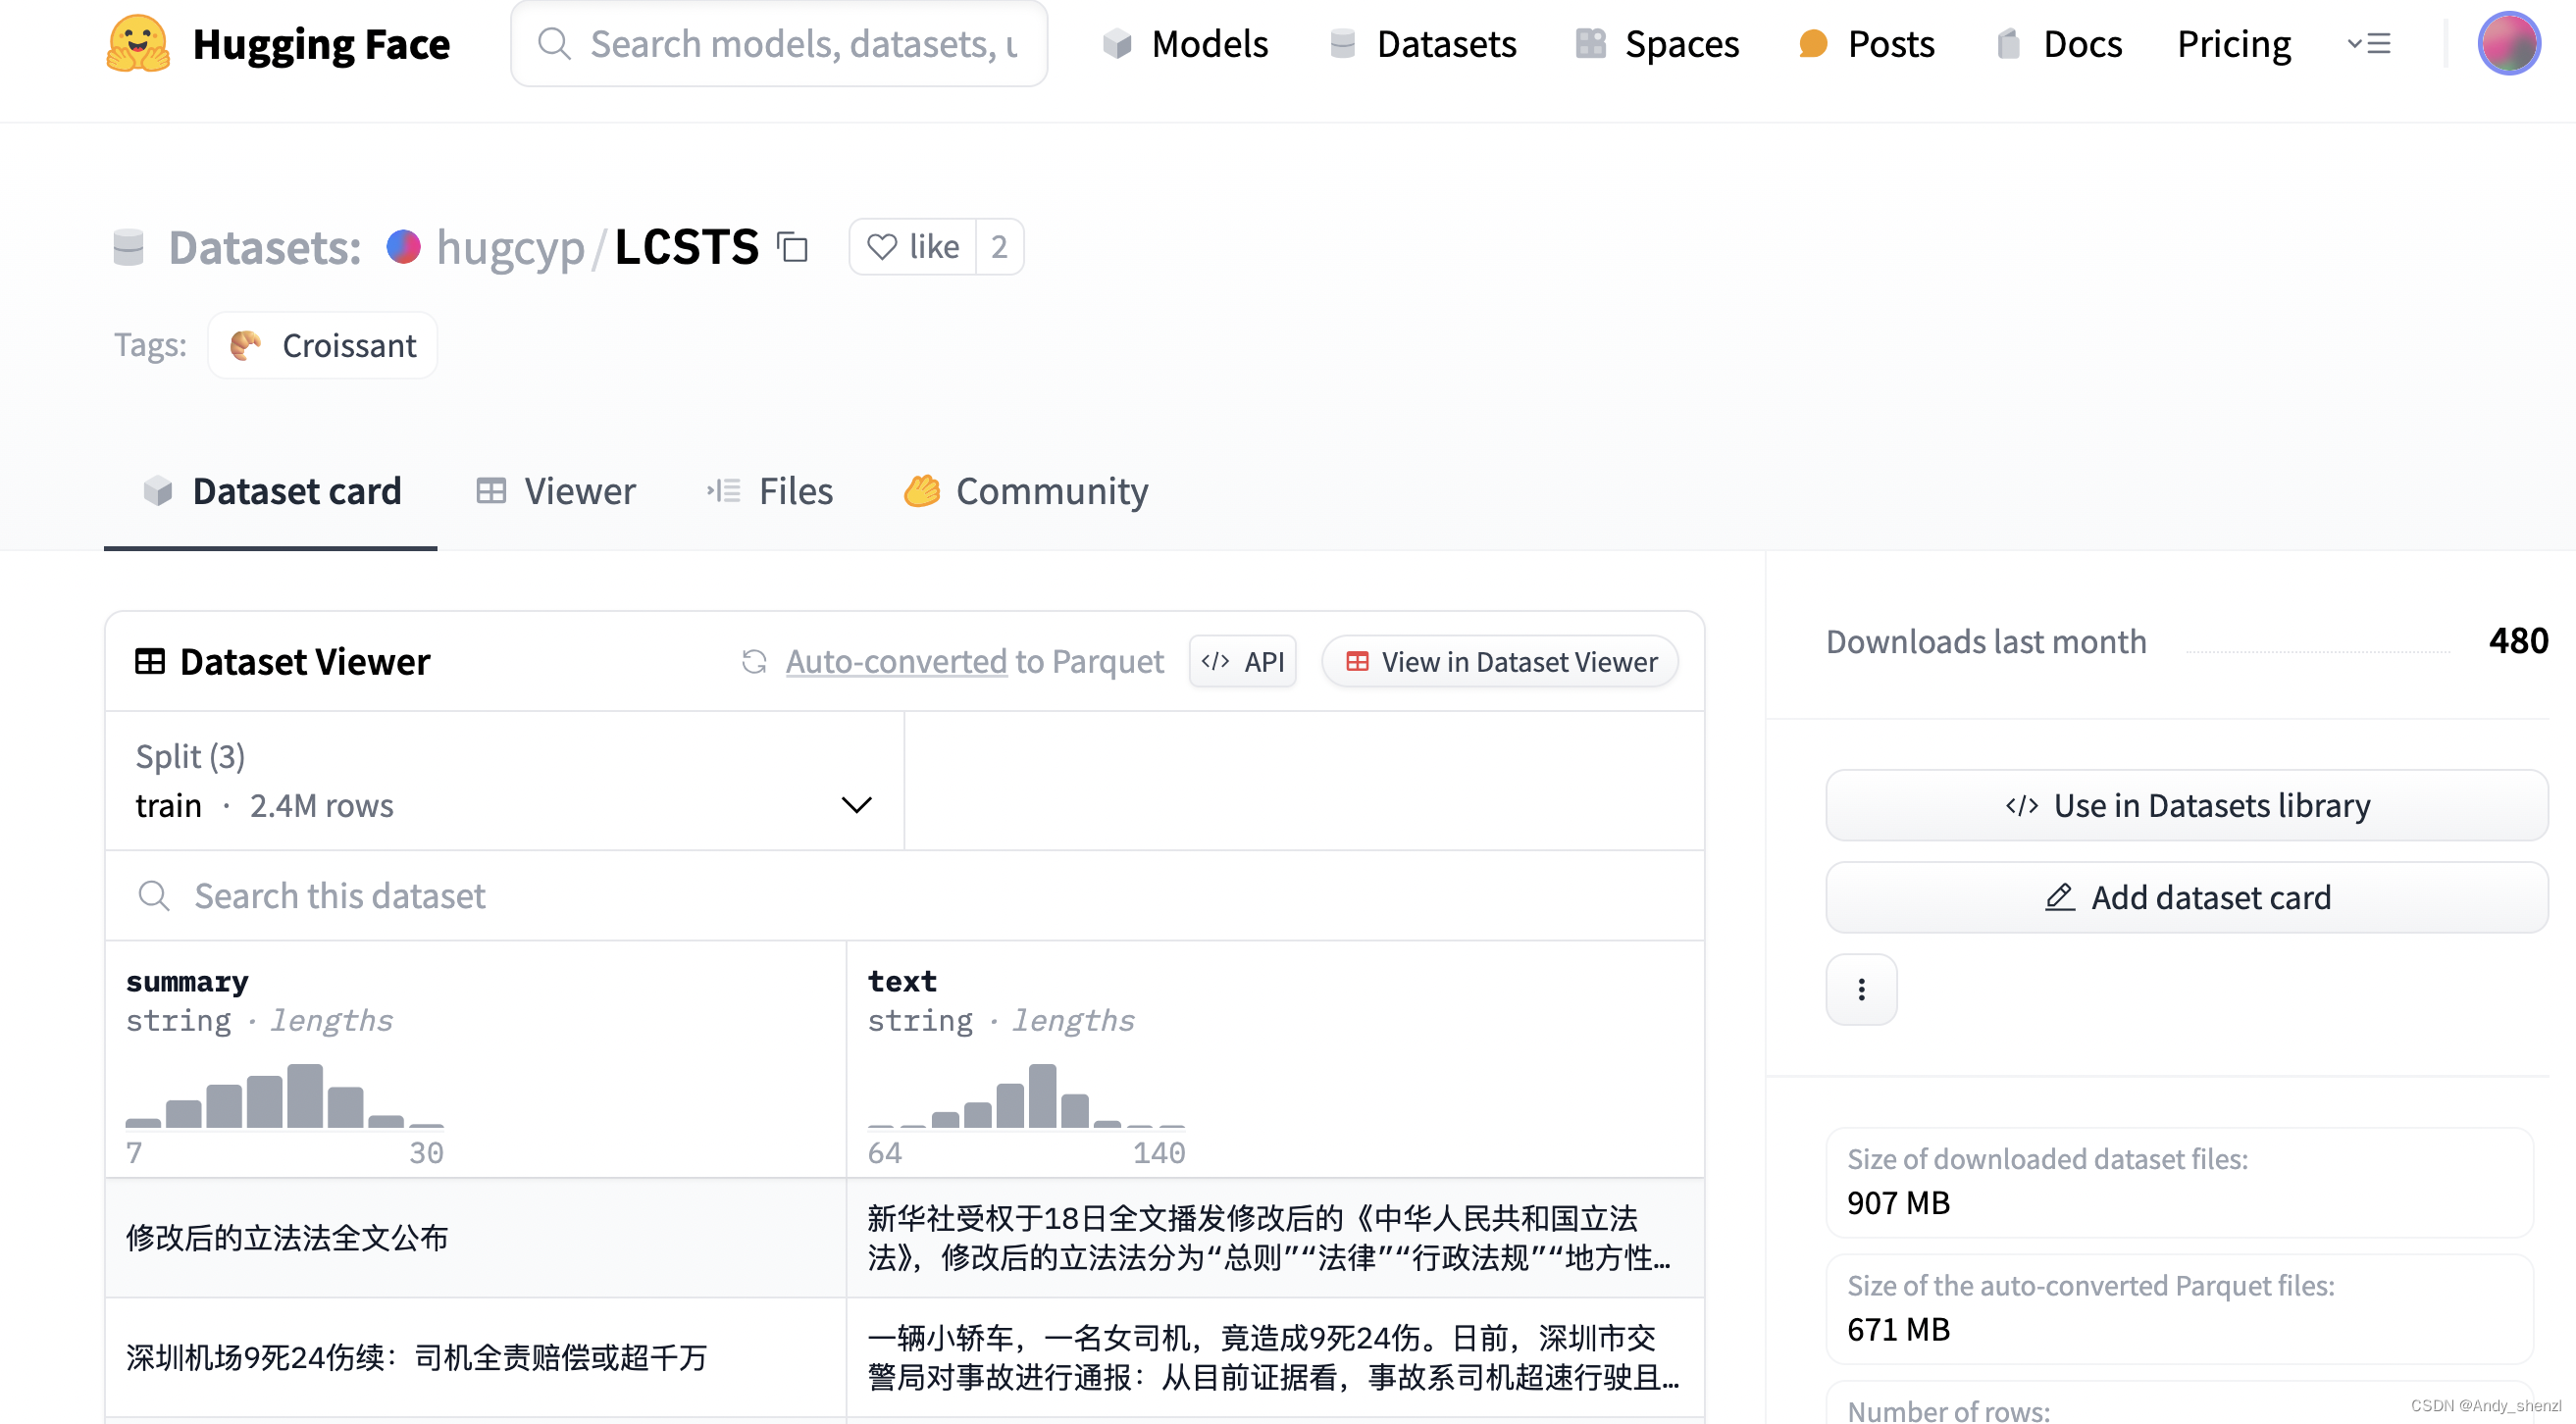Open the three-dot more options menu
This screenshot has width=2576, height=1424.
click(x=1861, y=989)
